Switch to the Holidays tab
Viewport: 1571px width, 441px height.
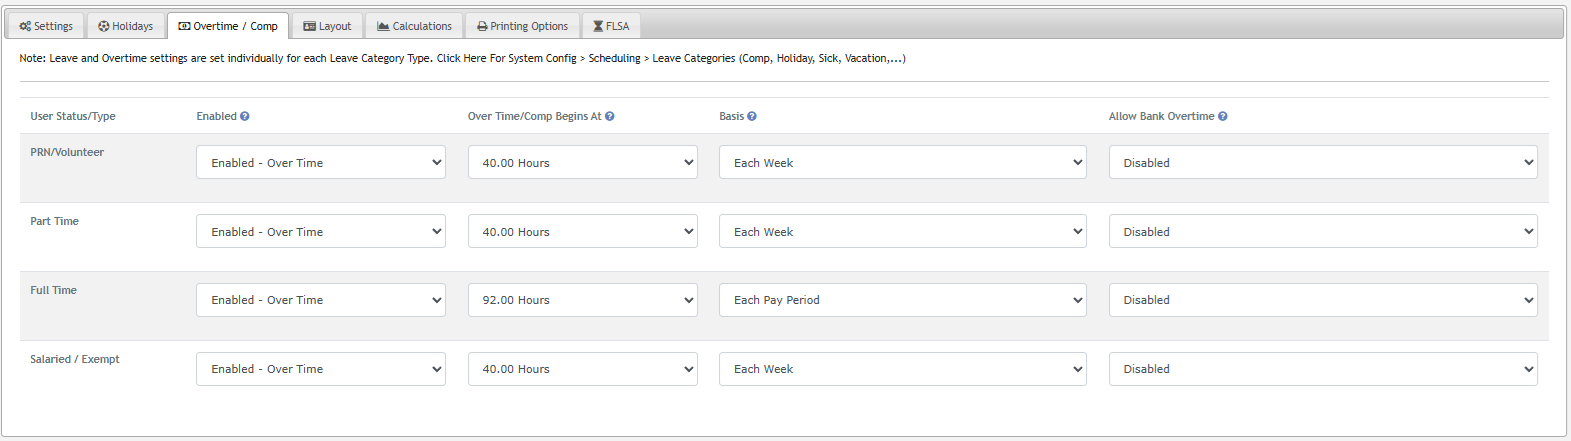[x=126, y=26]
